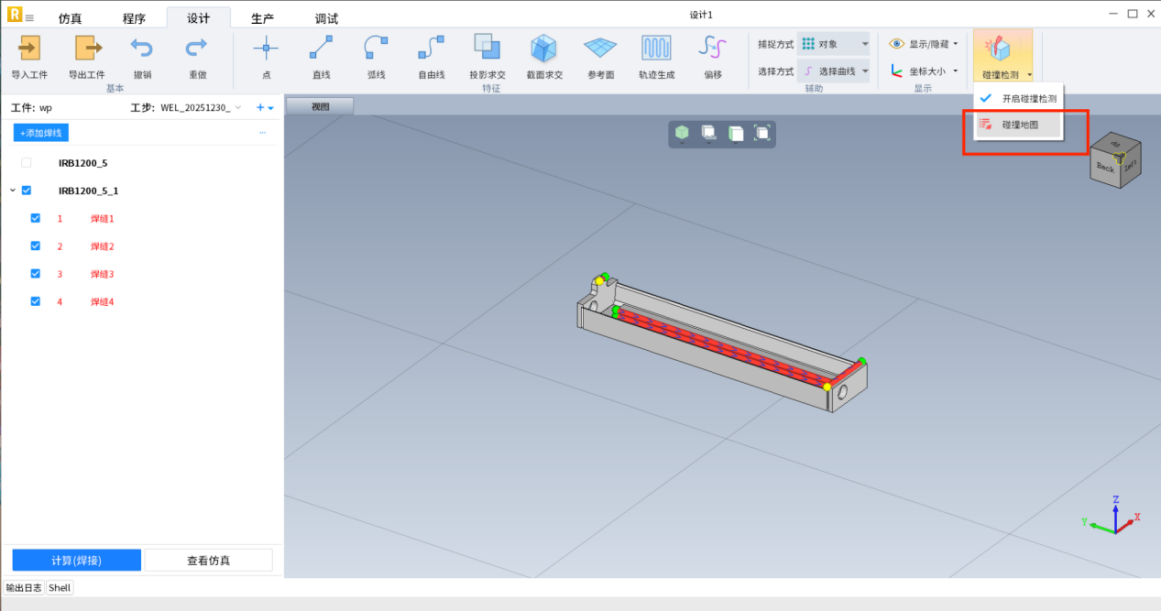Uncheck the 焊缝3 weld seam checkbox
The image size is (1161, 611).
click(36, 274)
